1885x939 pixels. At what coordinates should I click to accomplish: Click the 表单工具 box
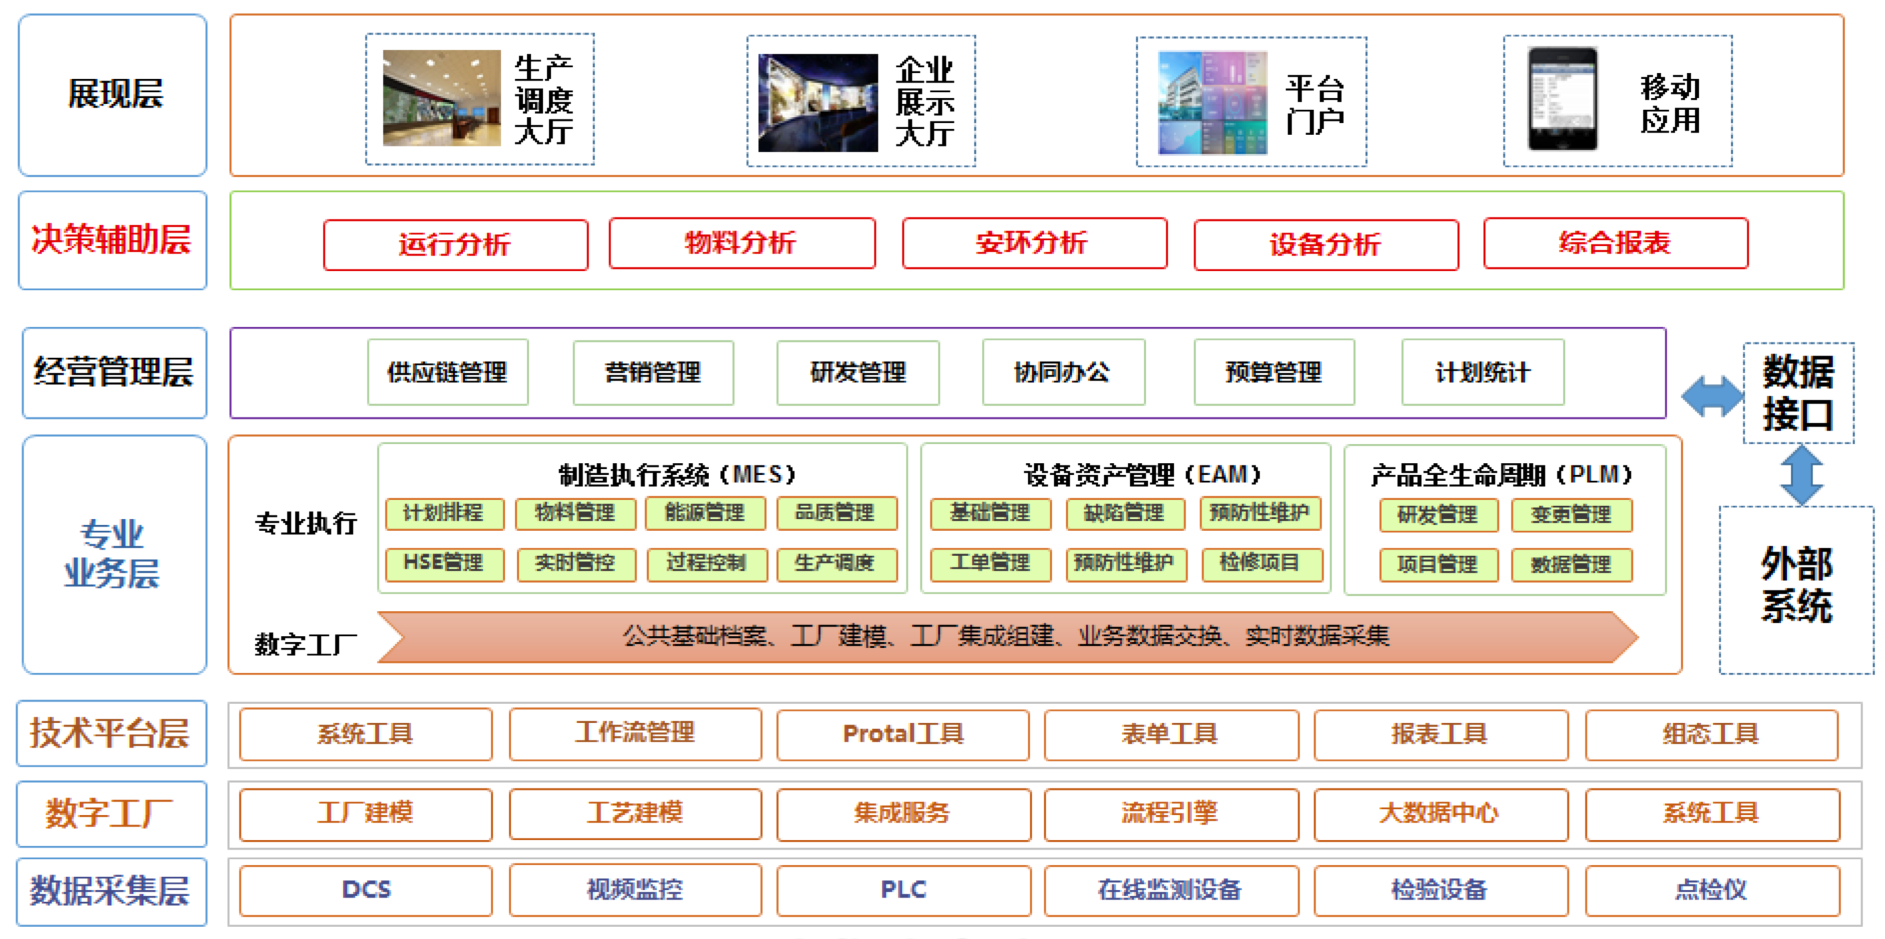[1172, 735]
